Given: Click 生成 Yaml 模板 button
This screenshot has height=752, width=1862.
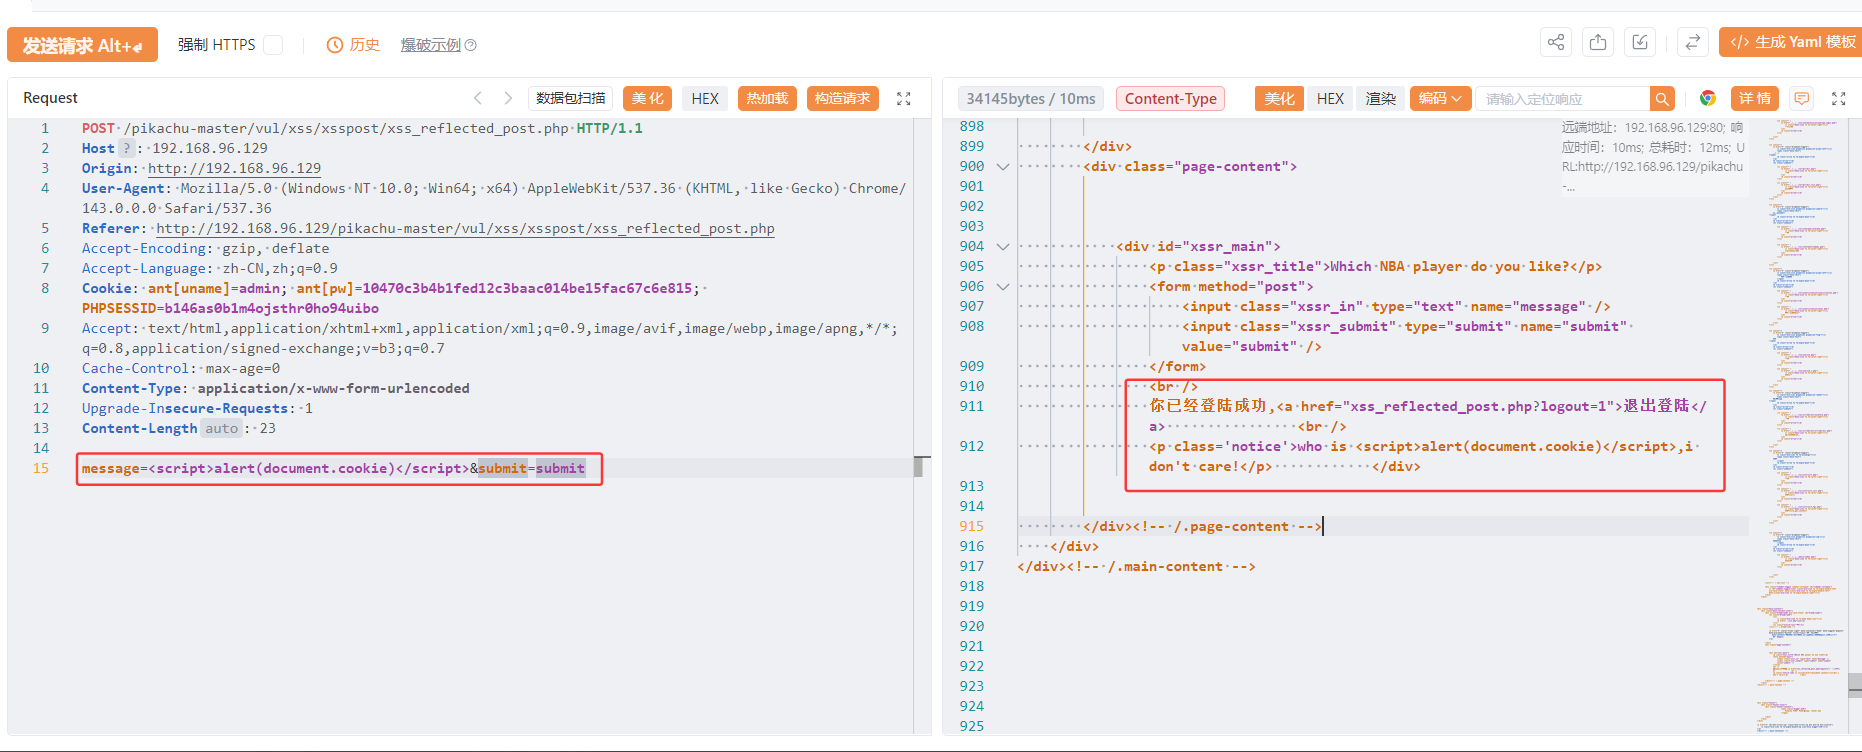Looking at the screenshot, I should pos(1792,42).
